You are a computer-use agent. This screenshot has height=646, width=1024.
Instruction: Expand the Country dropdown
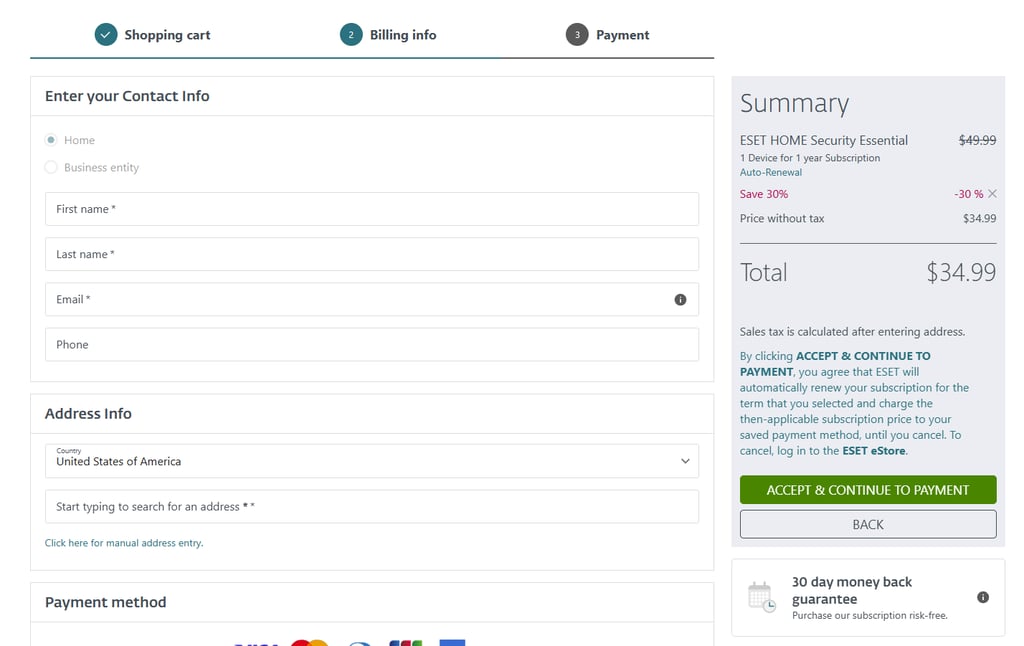coord(372,461)
